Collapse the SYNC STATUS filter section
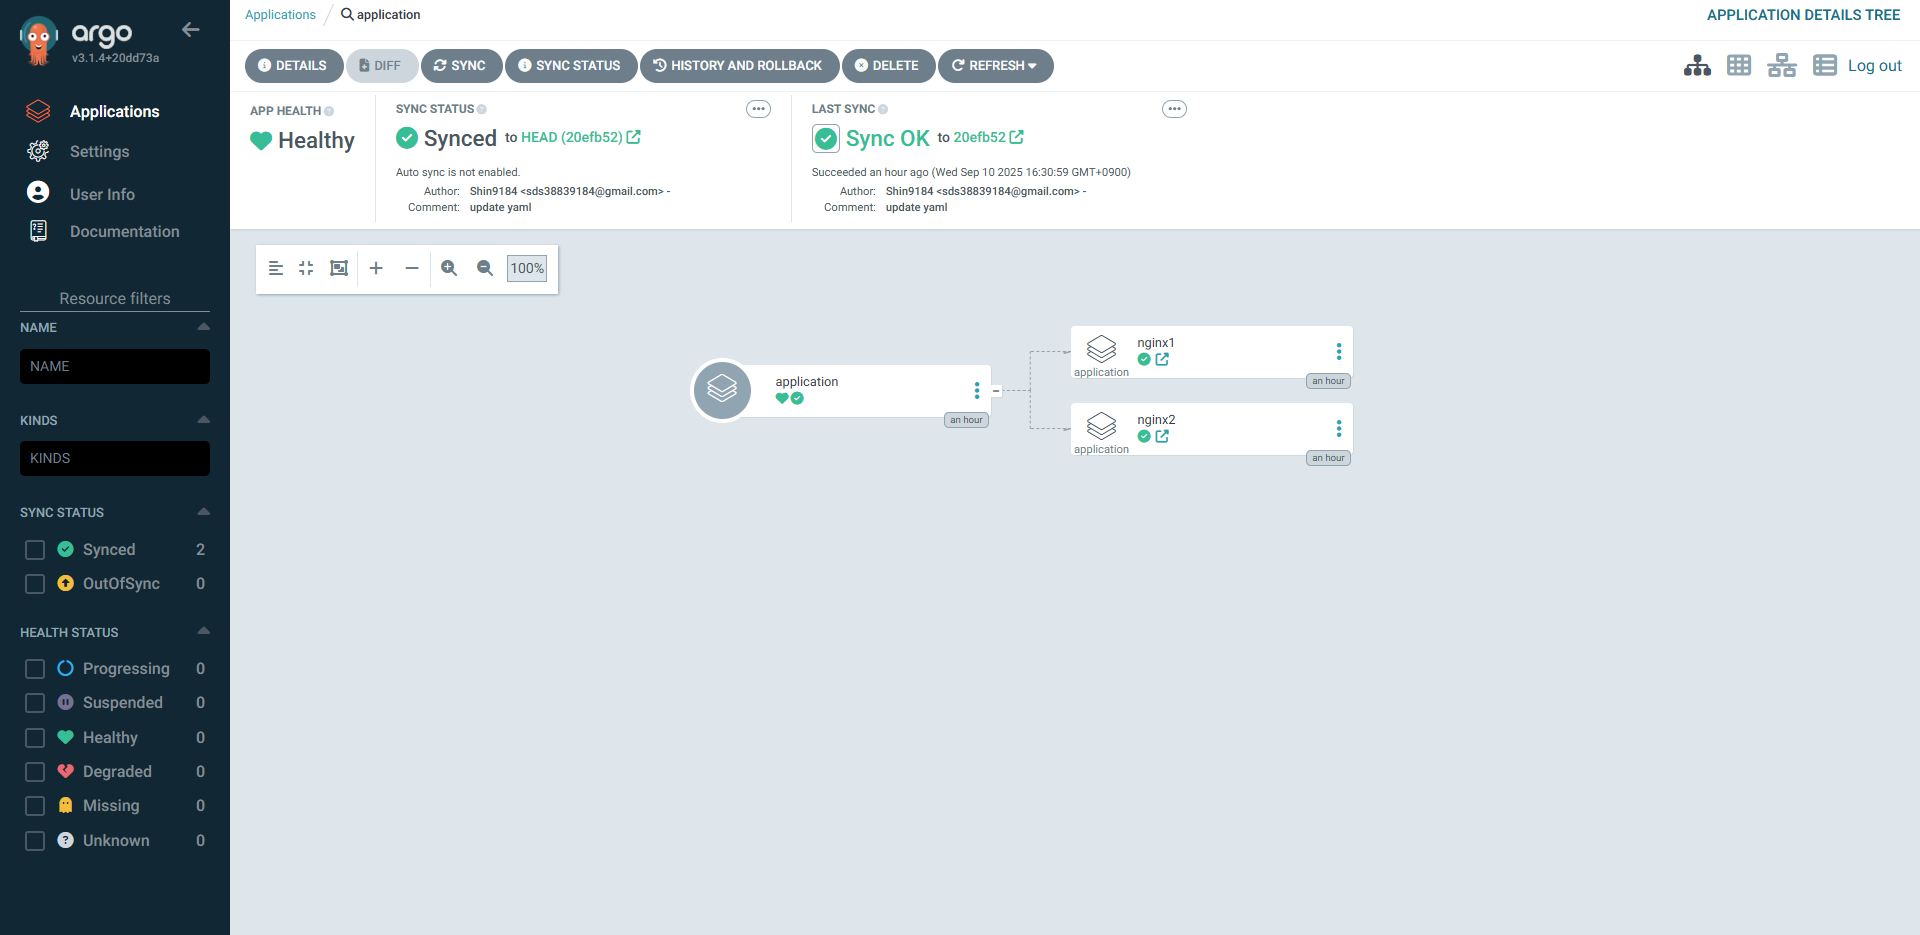 point(204,512)
